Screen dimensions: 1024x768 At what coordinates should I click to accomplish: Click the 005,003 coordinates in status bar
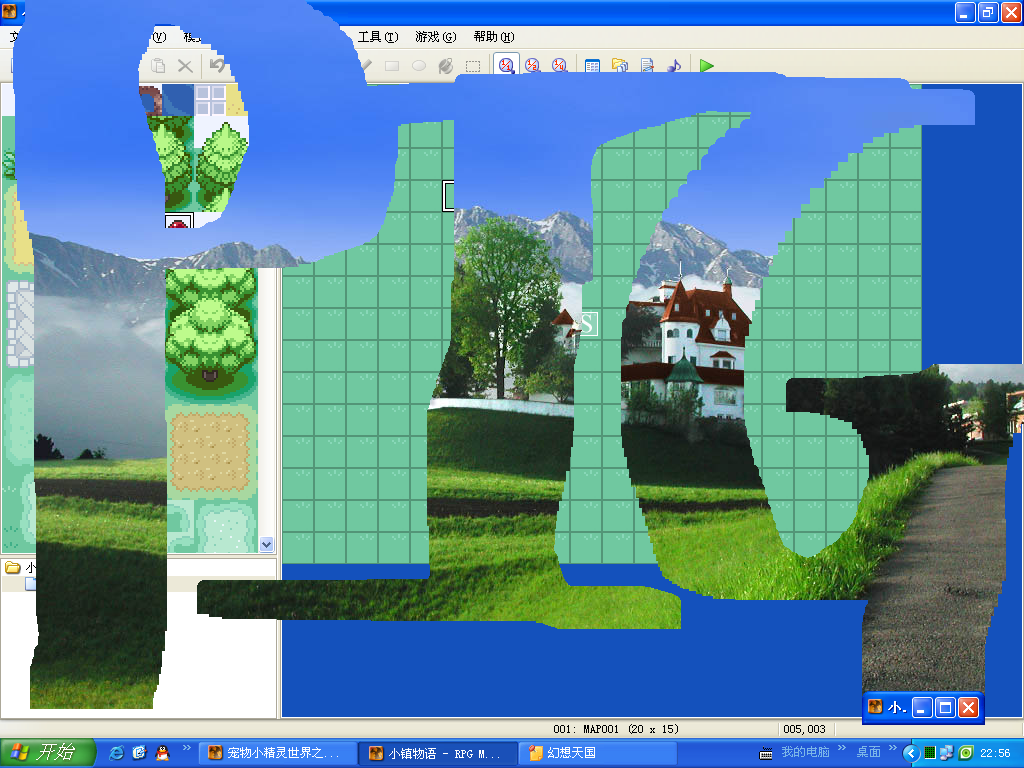[804, 729]
